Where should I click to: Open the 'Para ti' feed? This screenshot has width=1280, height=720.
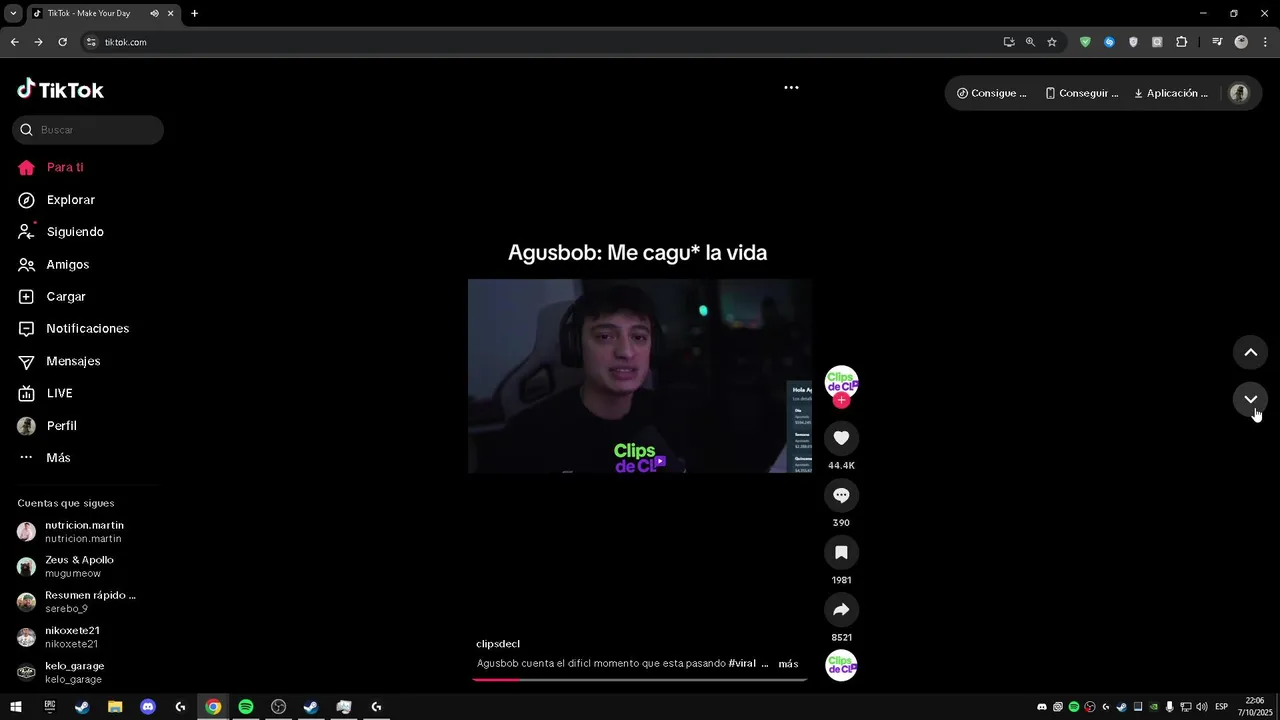[50, 167]
